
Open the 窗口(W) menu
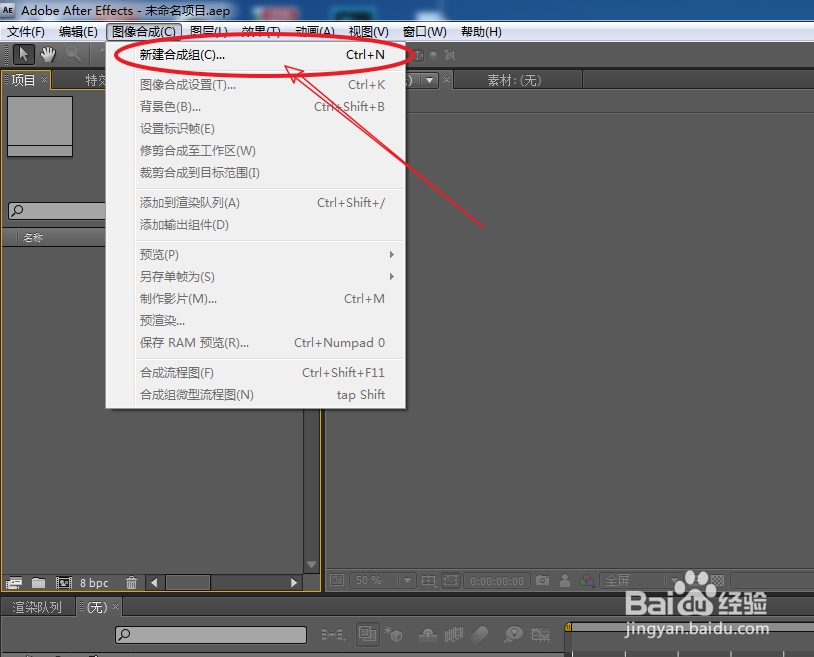pos(425,32)
